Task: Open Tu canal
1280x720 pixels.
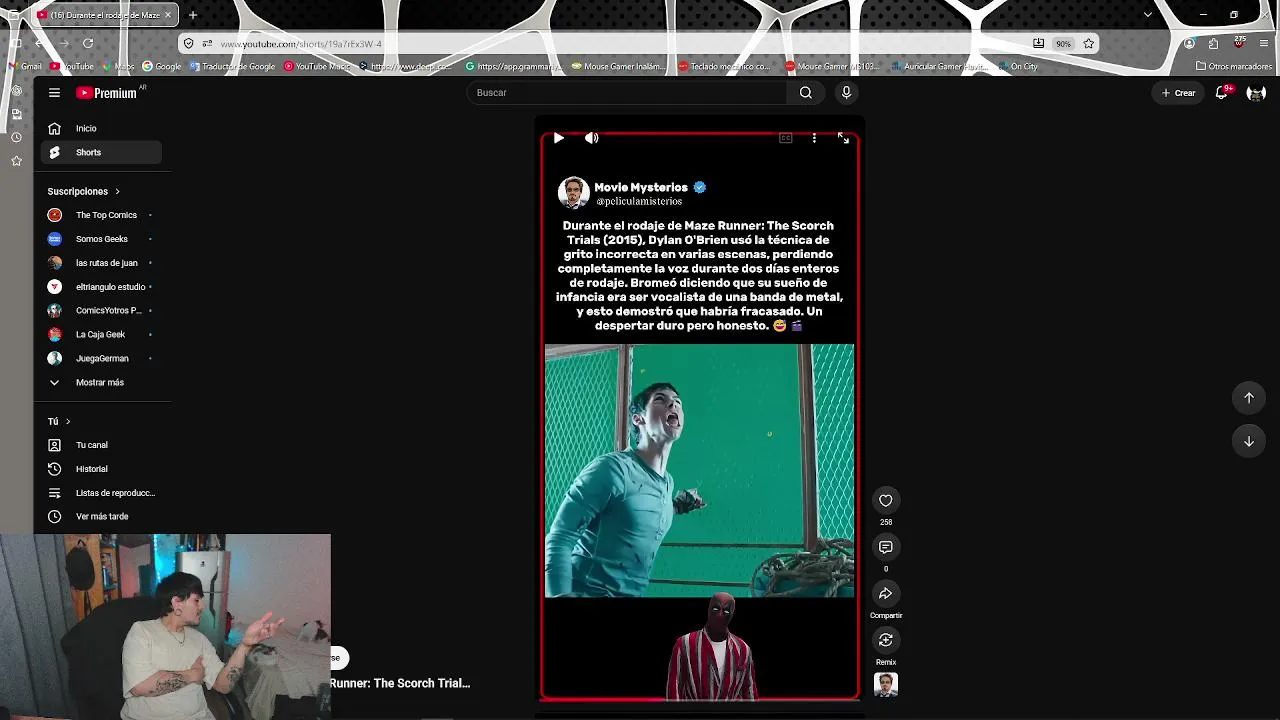Action: (x=101, y=445)
